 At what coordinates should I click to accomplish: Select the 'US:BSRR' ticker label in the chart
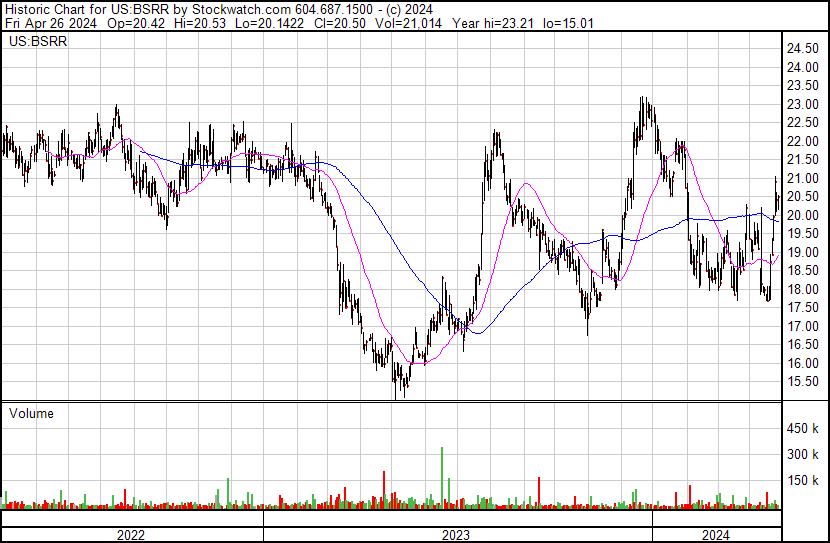coord(38,41)
